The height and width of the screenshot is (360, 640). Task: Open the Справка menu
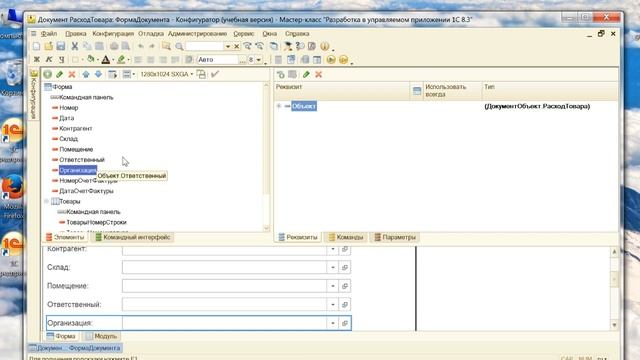click(x=297, y=33)
